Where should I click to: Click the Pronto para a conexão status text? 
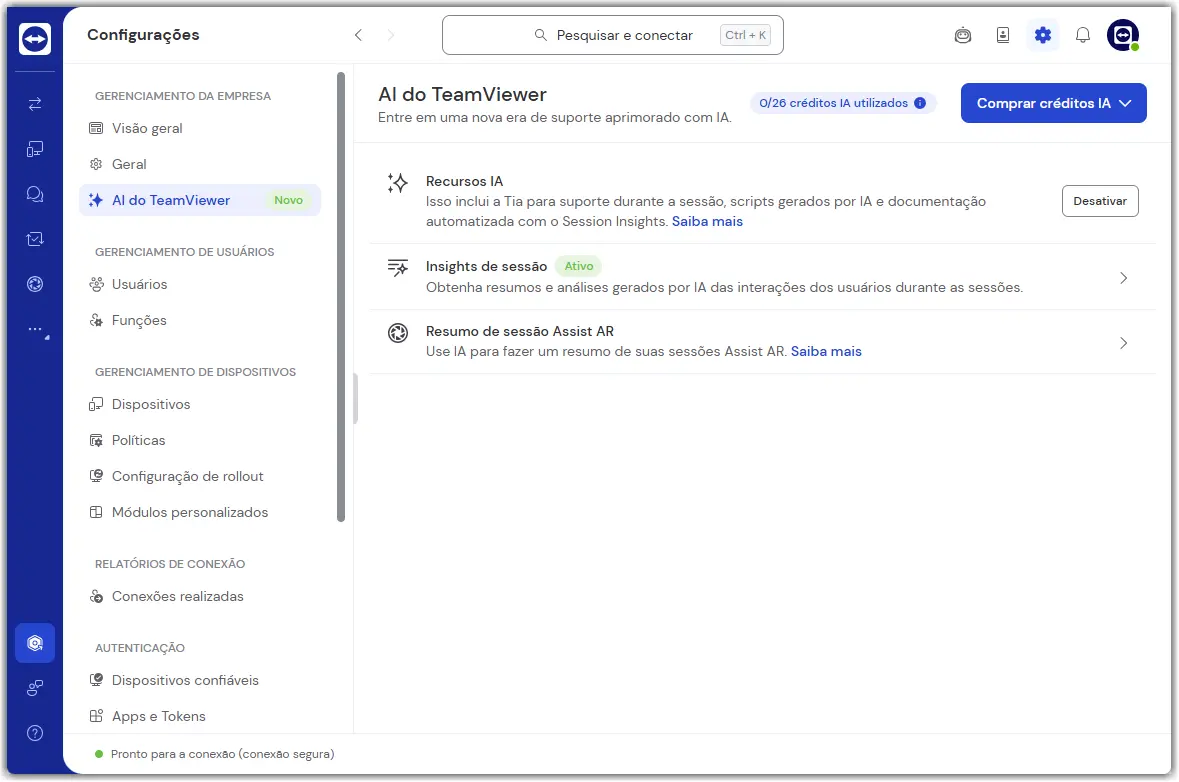(223, 753)
